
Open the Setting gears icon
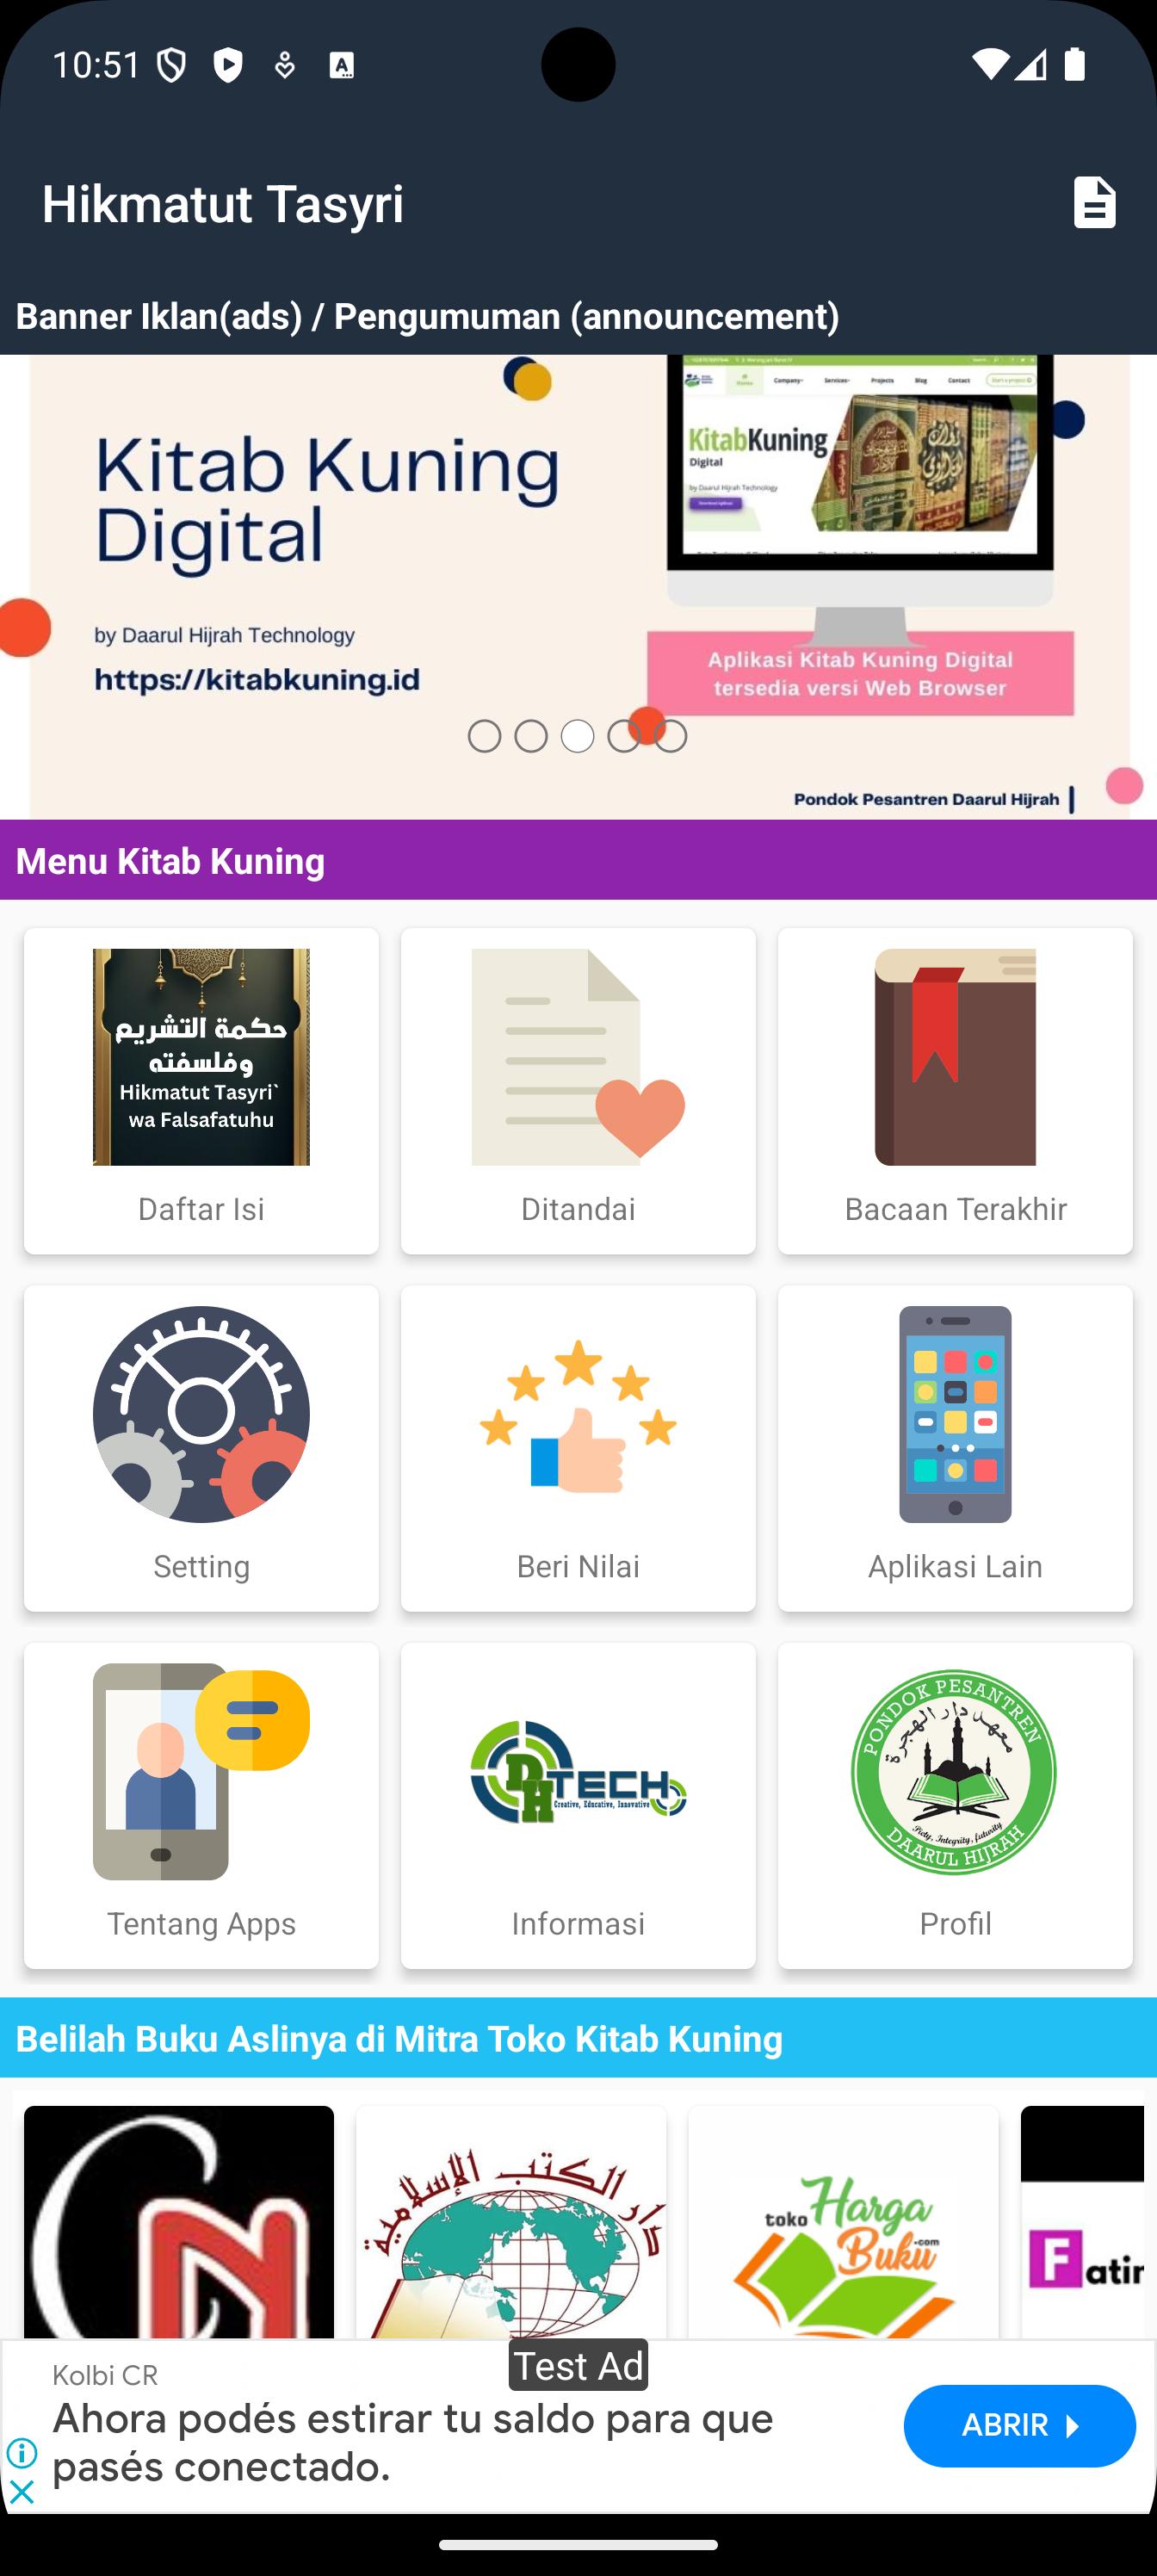tap(201, 1414)
